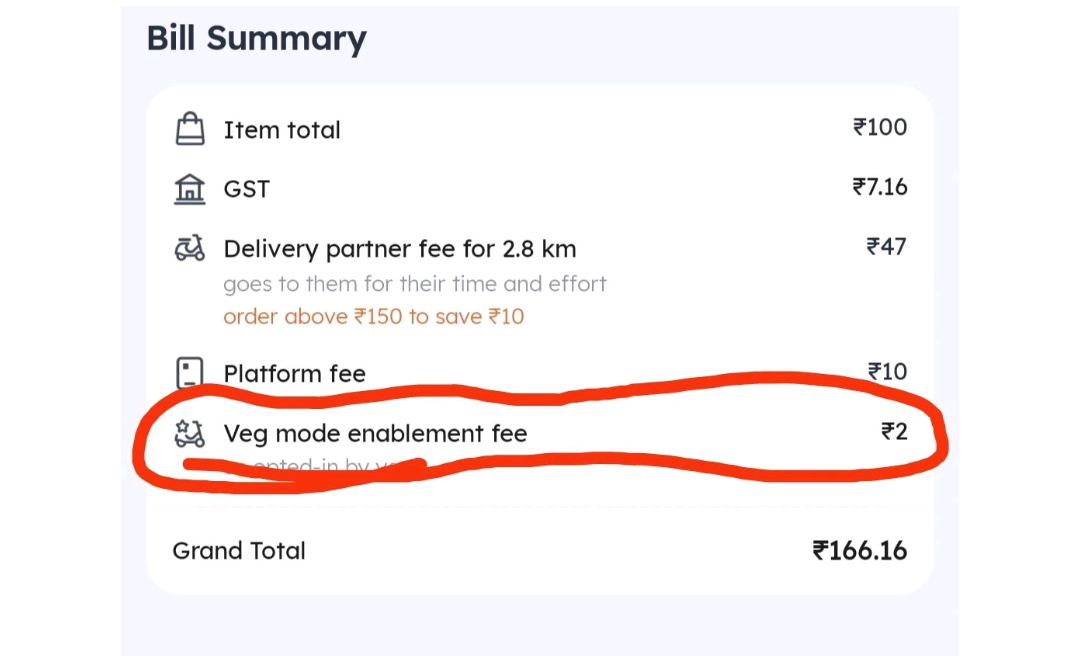Tap the ₹7.16 GST amount
Image resolution: width=1080 pixels, height=656 pixels.
(880, 187)
